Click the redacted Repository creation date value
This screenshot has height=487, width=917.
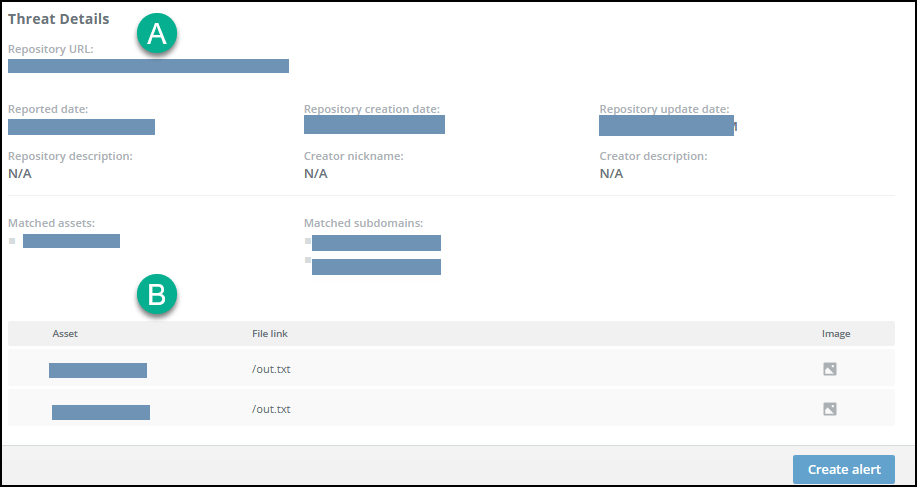tap(374, 125)
